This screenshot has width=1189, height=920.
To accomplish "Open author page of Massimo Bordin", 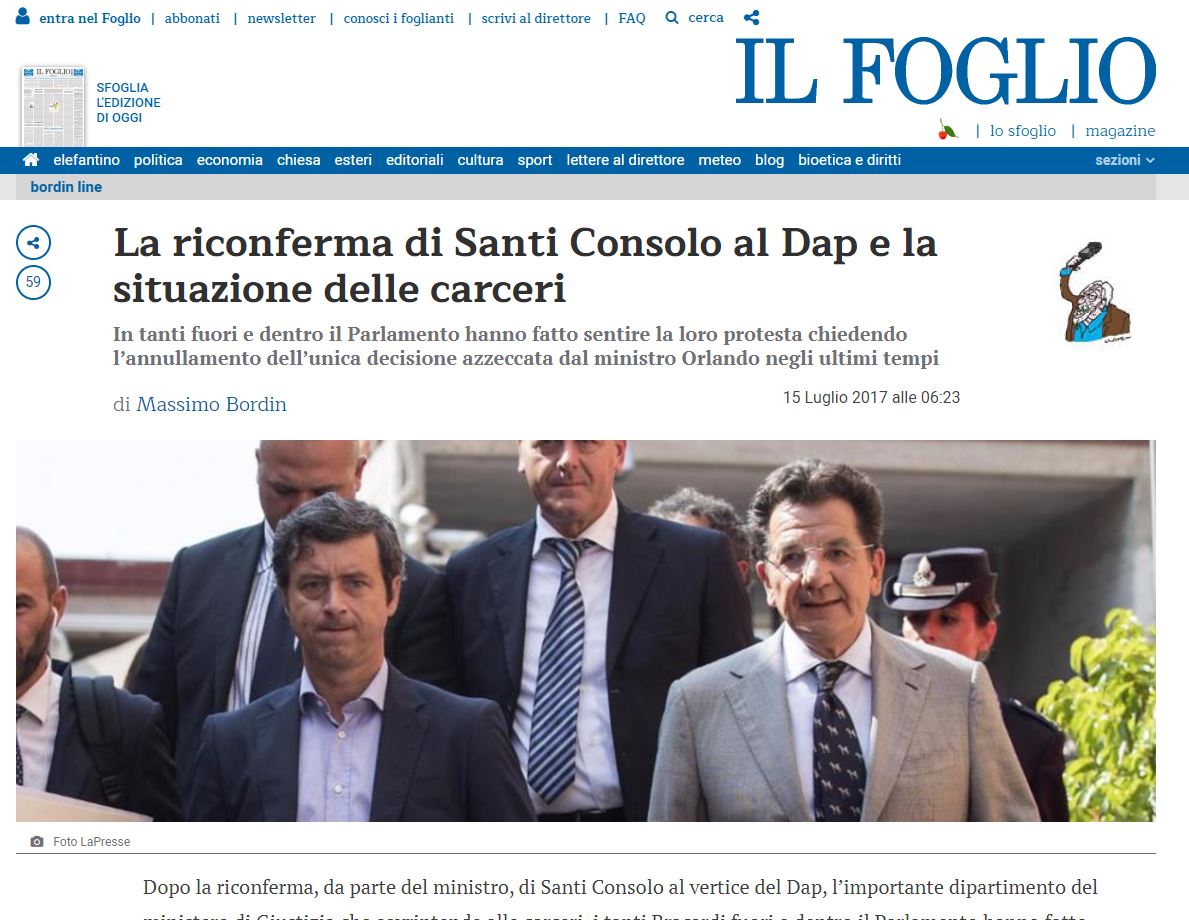I will [211, 404].
